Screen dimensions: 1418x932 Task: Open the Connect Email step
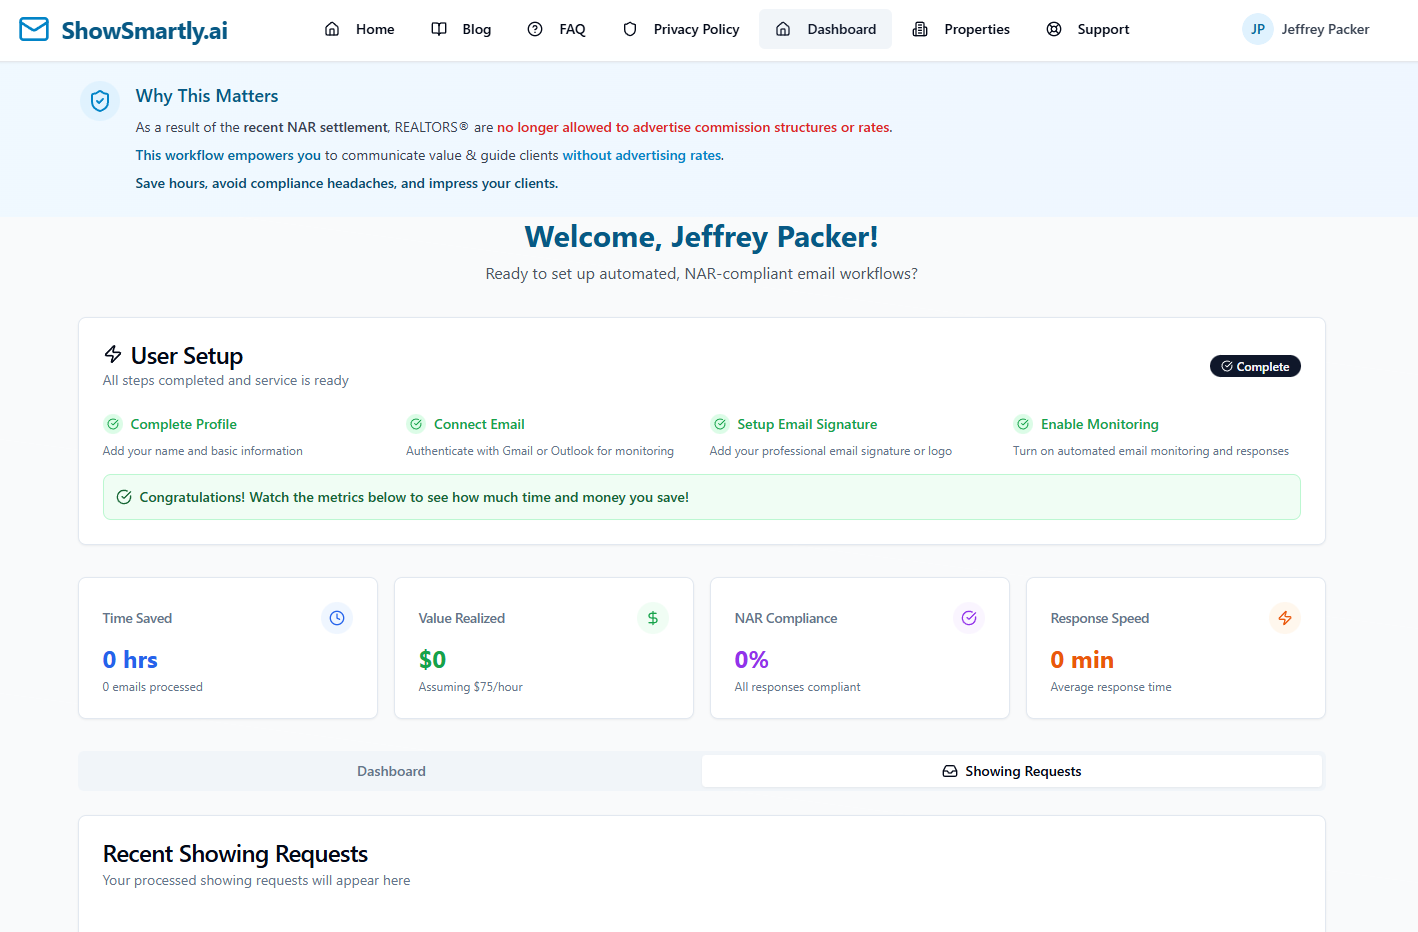tap(479, 424)
